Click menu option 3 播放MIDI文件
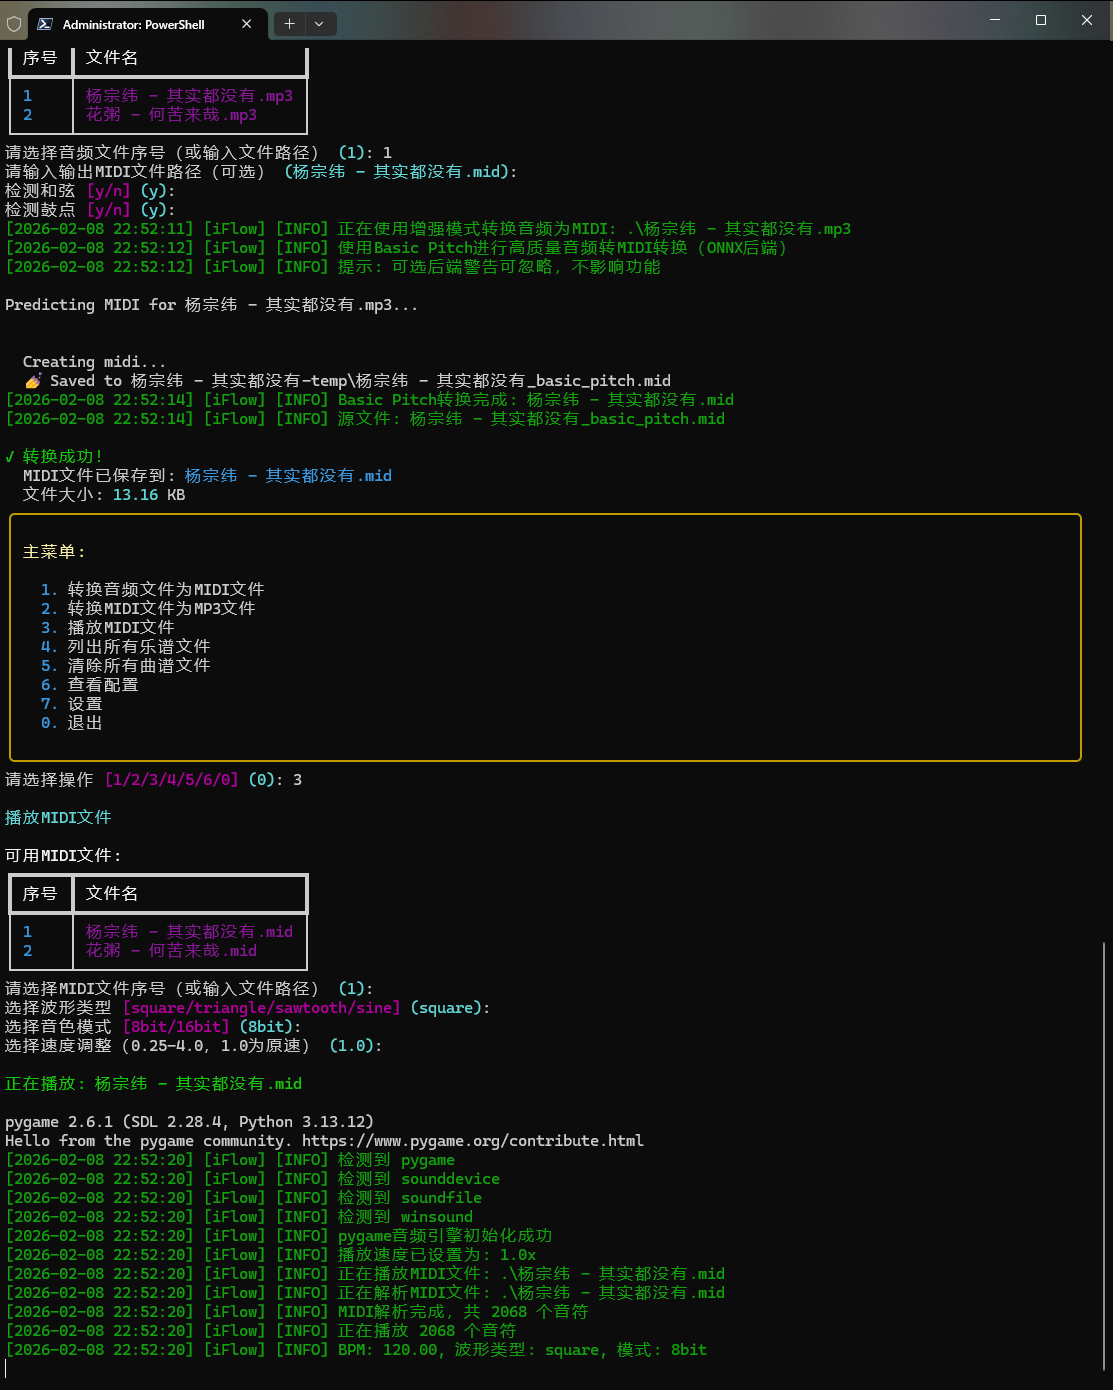 [120, 628]
